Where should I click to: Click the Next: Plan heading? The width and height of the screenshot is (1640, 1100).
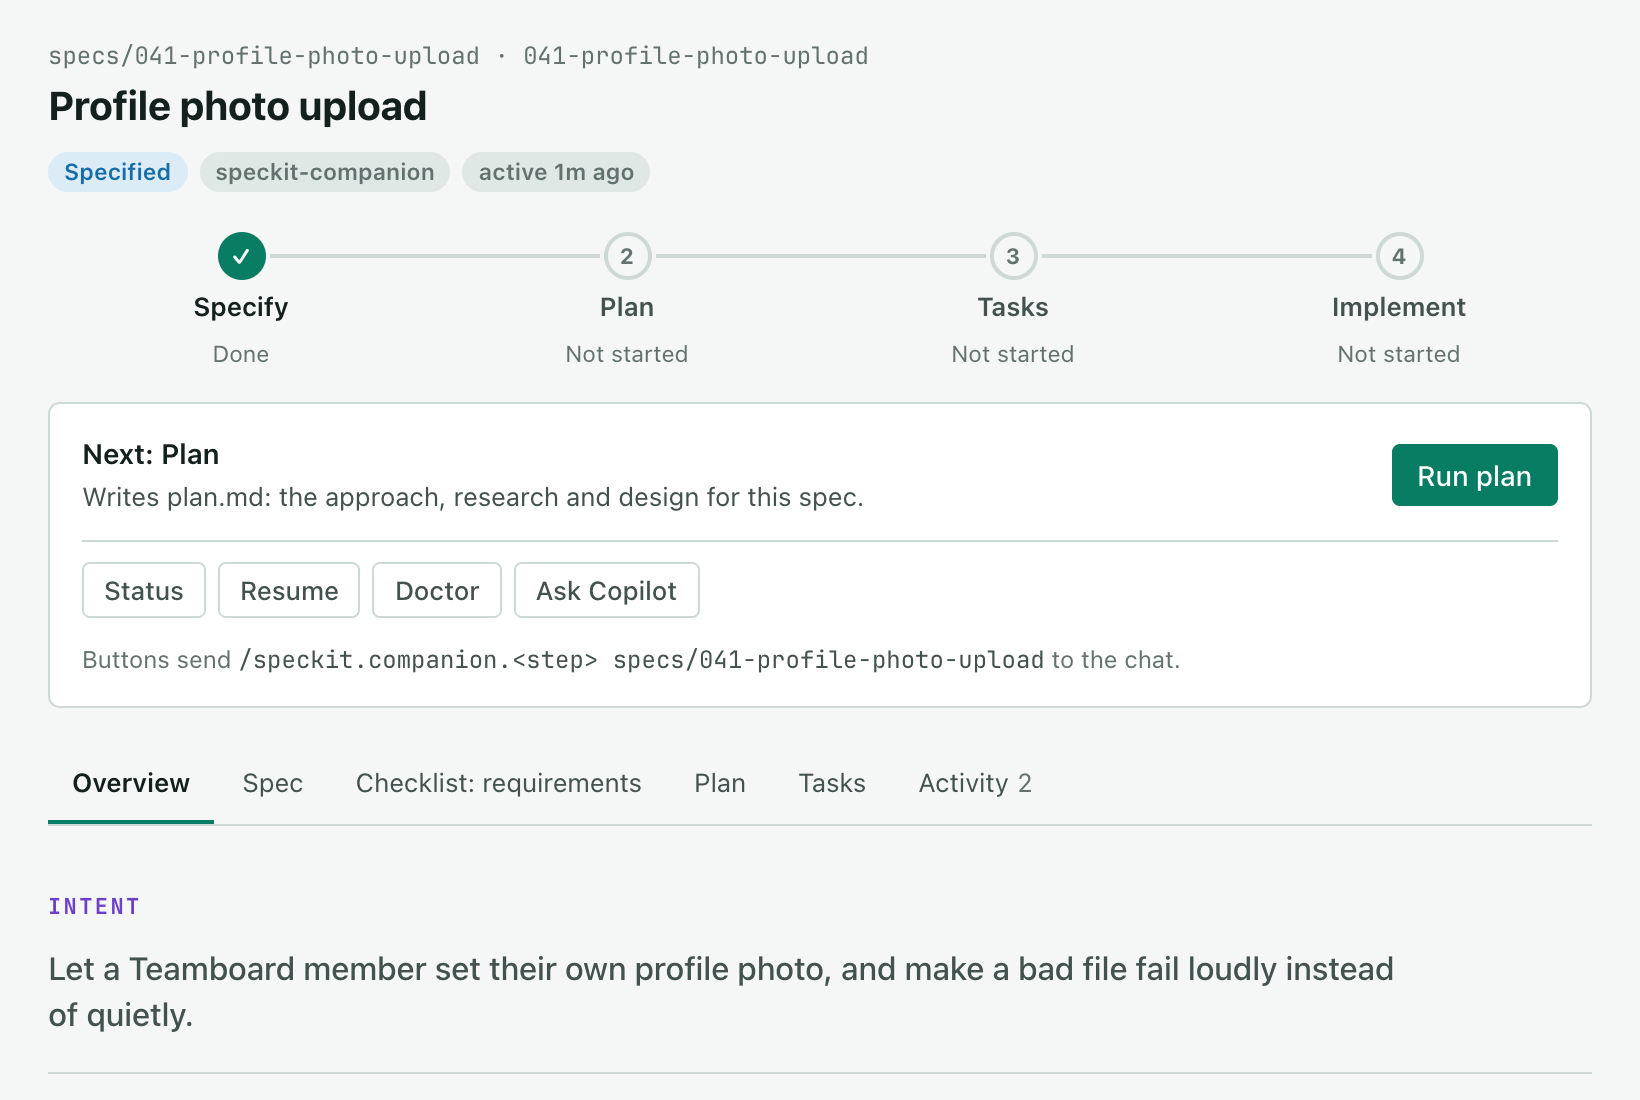[151, 454]
